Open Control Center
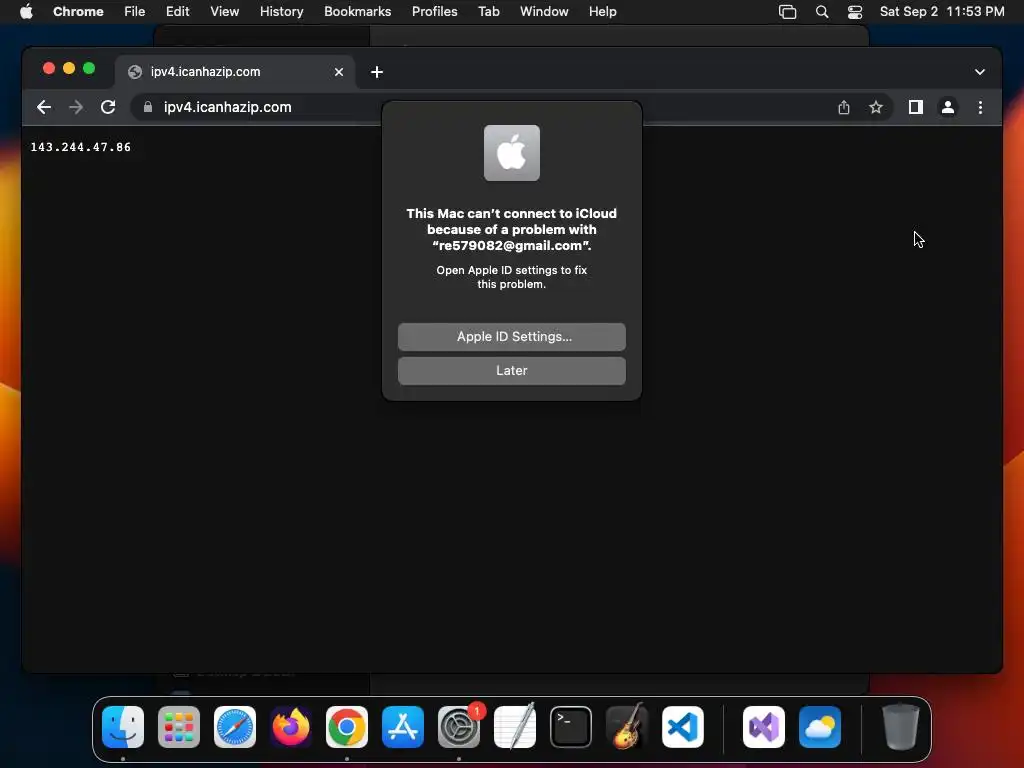The height and width of the screenshot is (768, 1024). 855,12
